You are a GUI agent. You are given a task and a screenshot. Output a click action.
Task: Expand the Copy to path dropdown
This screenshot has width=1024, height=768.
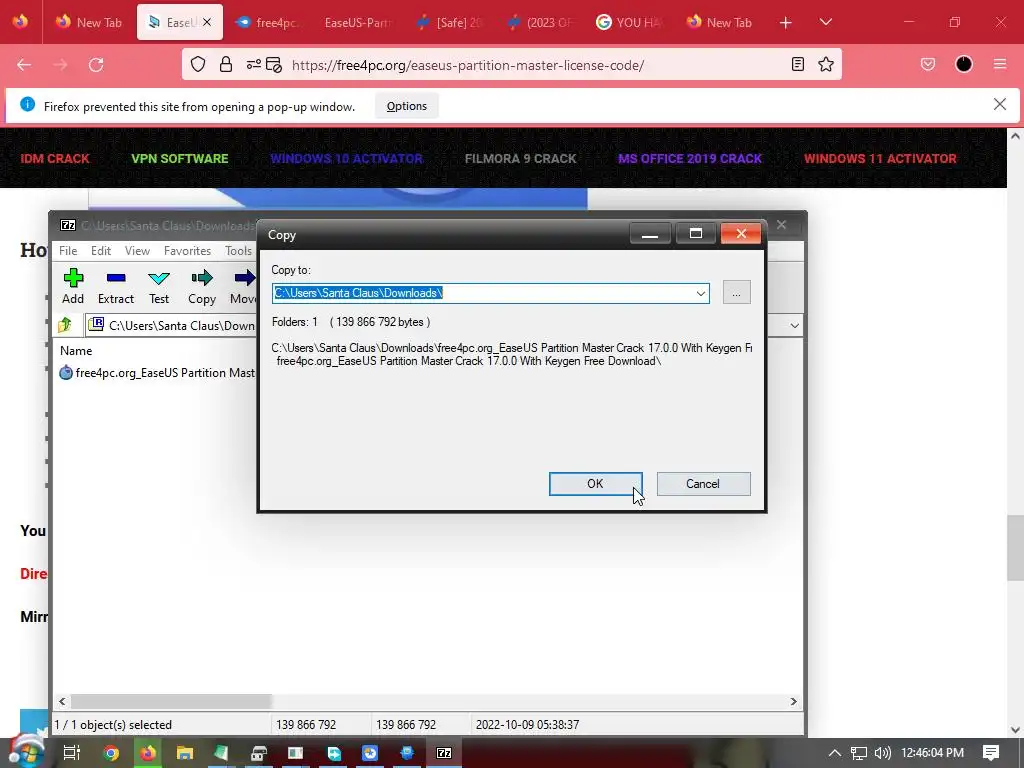tap(701, 293)
